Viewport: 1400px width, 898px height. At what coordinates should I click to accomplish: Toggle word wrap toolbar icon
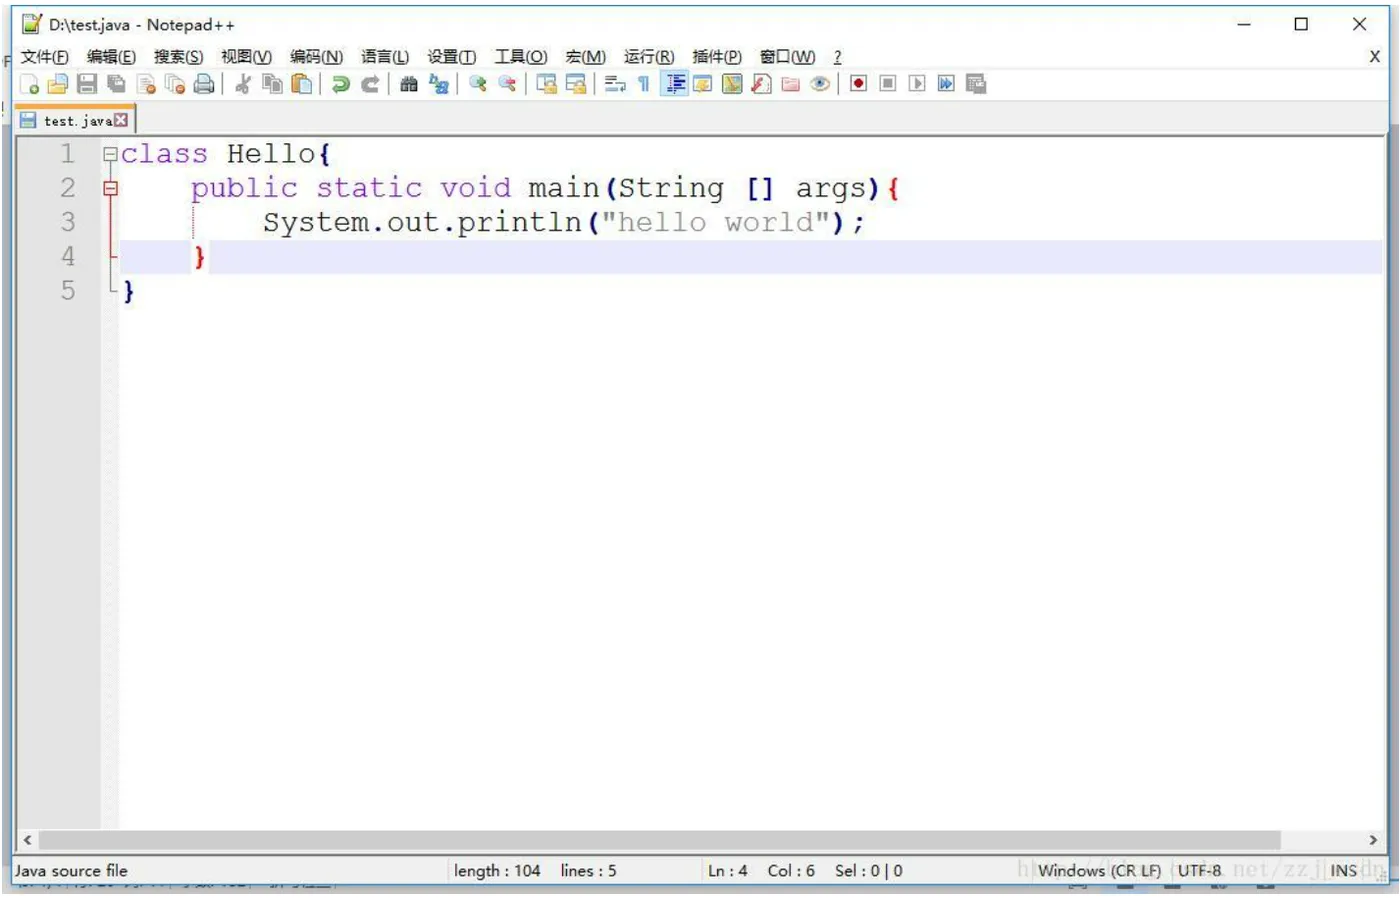click(x=615, y=84)
